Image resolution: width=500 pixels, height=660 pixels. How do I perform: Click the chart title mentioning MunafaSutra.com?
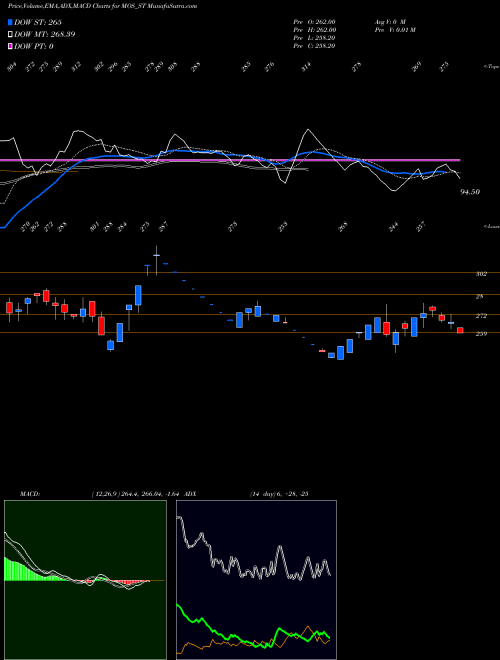[x=103, y=6]
